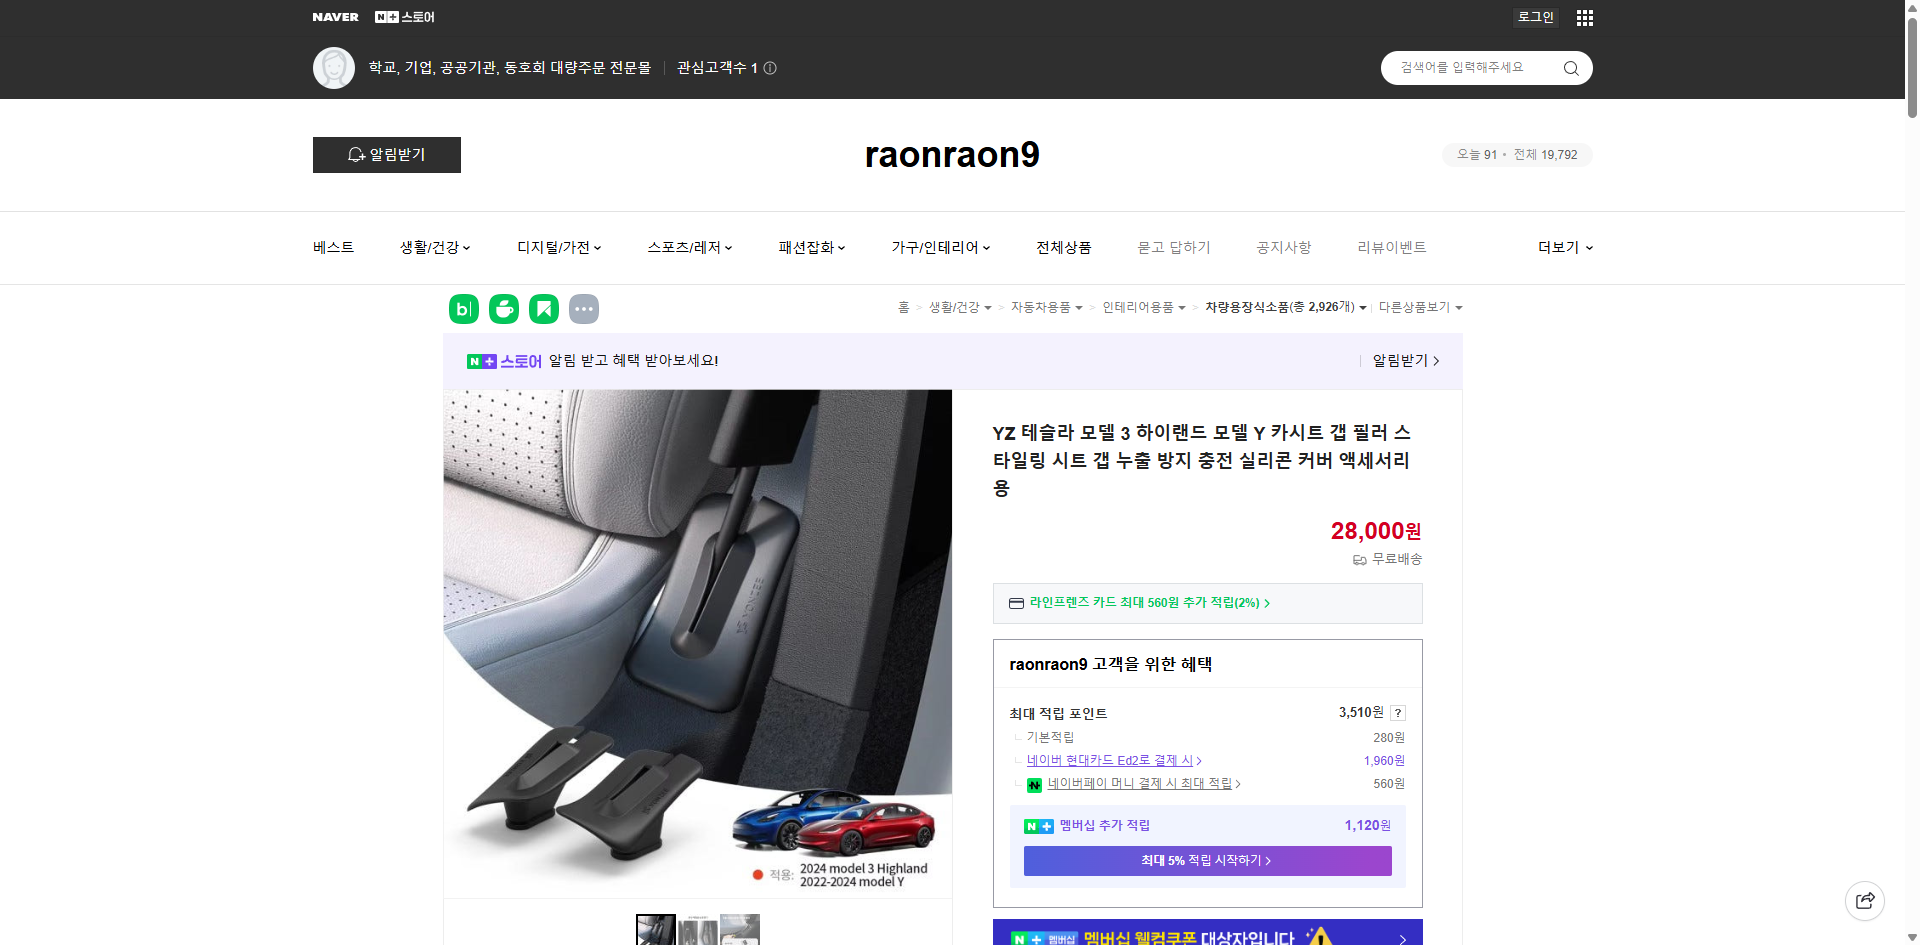Click the info icon beside 관심고객수

tap(768, 68)
